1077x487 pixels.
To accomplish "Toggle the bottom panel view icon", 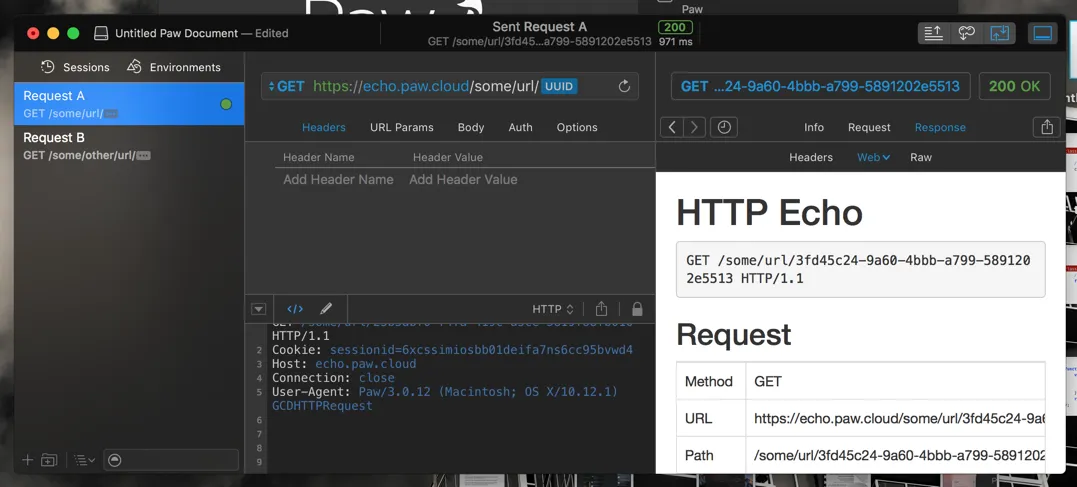I will 1043,33.
